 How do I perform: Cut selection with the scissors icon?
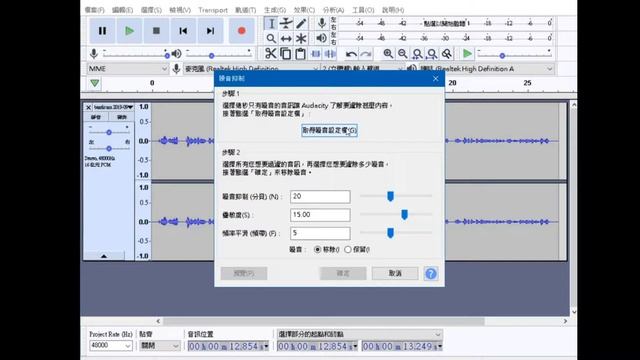coord(270,53)
